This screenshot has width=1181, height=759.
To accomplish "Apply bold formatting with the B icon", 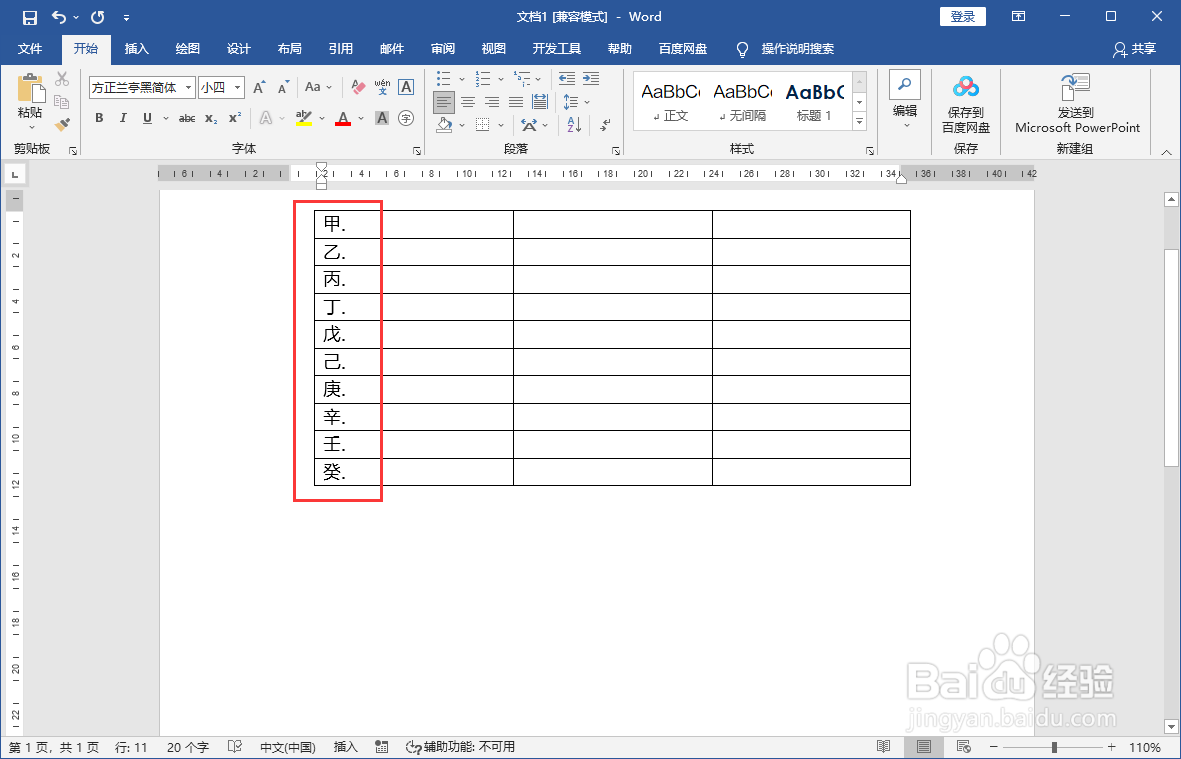I will coord(98,118).
